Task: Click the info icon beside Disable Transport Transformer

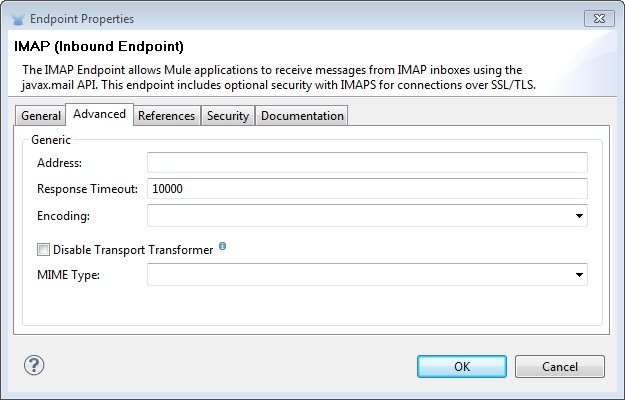Action: [x=222, y=246]
